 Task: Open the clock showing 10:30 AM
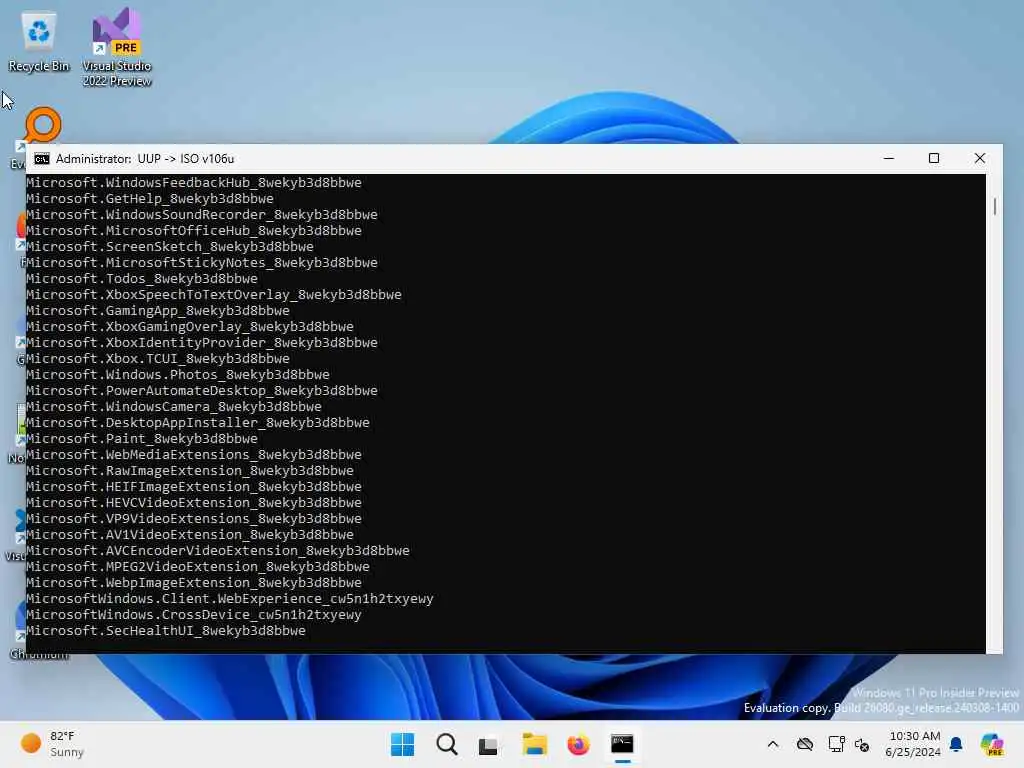click(914, 736)
